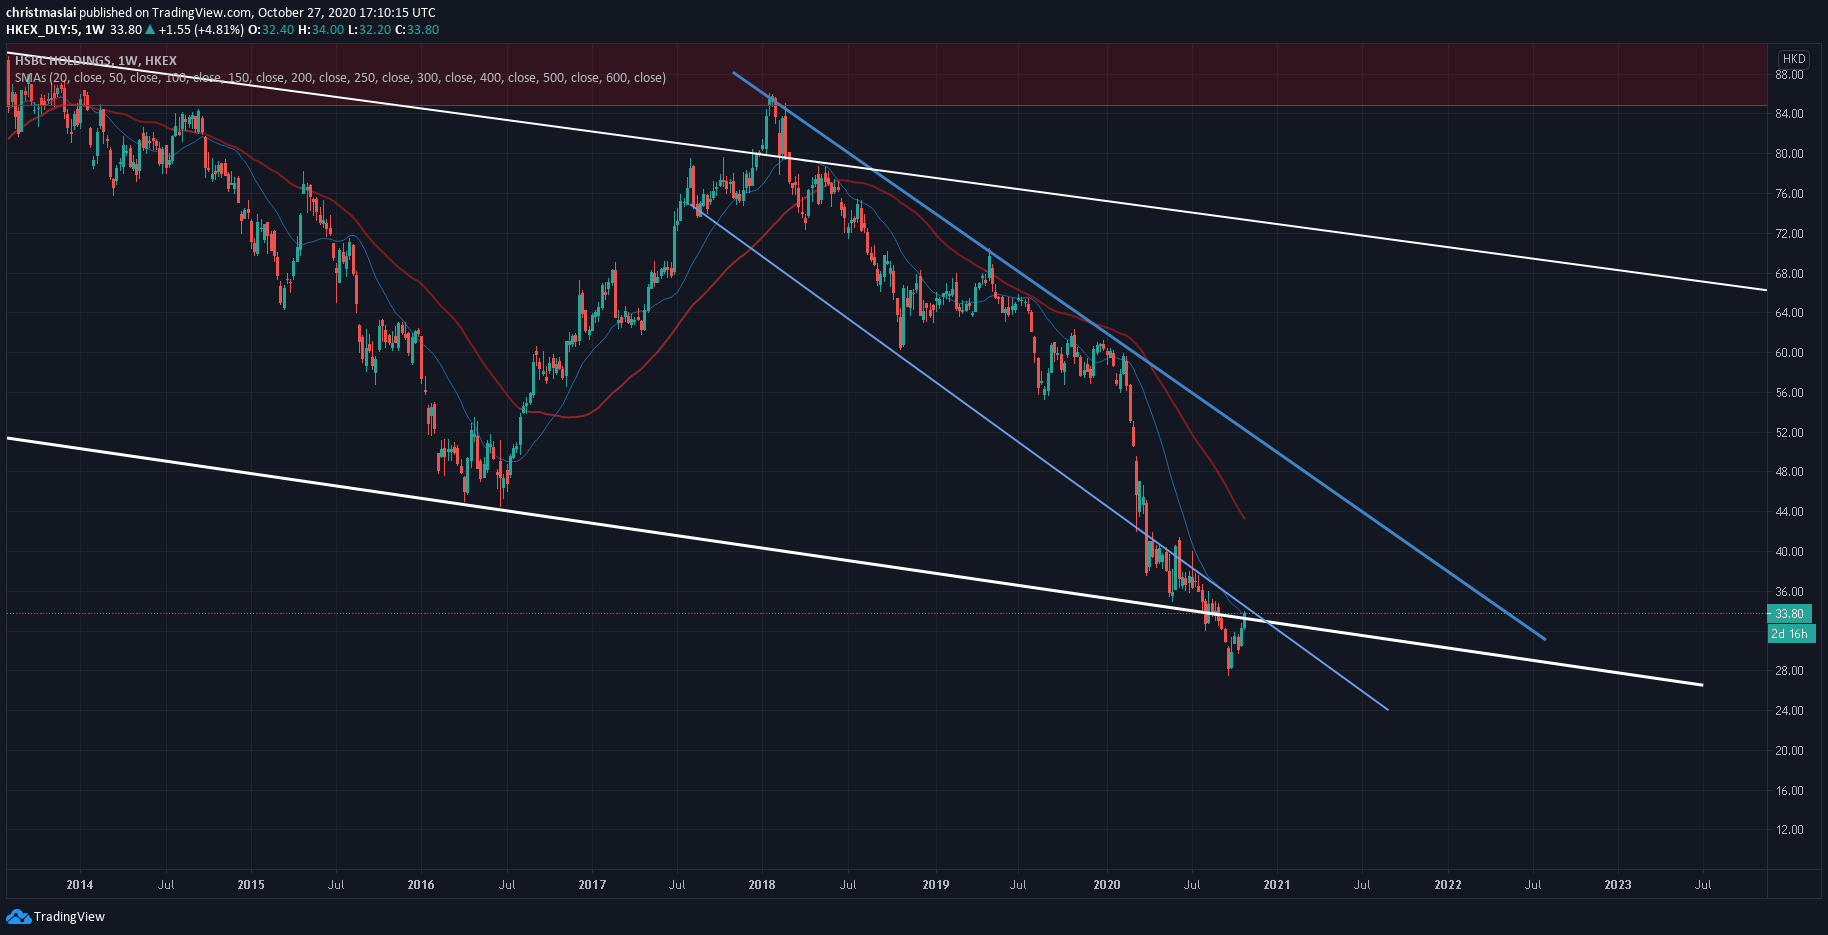Click the close value C:33.80
Viewport: 1828px width, 935px height.
[417, 30]
